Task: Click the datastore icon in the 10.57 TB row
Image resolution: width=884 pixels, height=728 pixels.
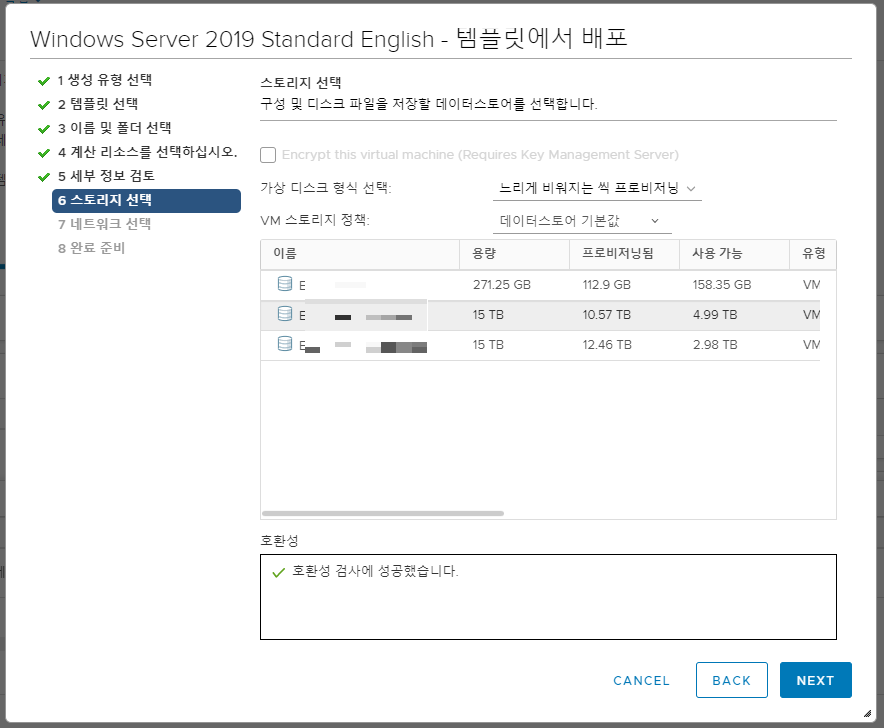Action: click(285, 314)
